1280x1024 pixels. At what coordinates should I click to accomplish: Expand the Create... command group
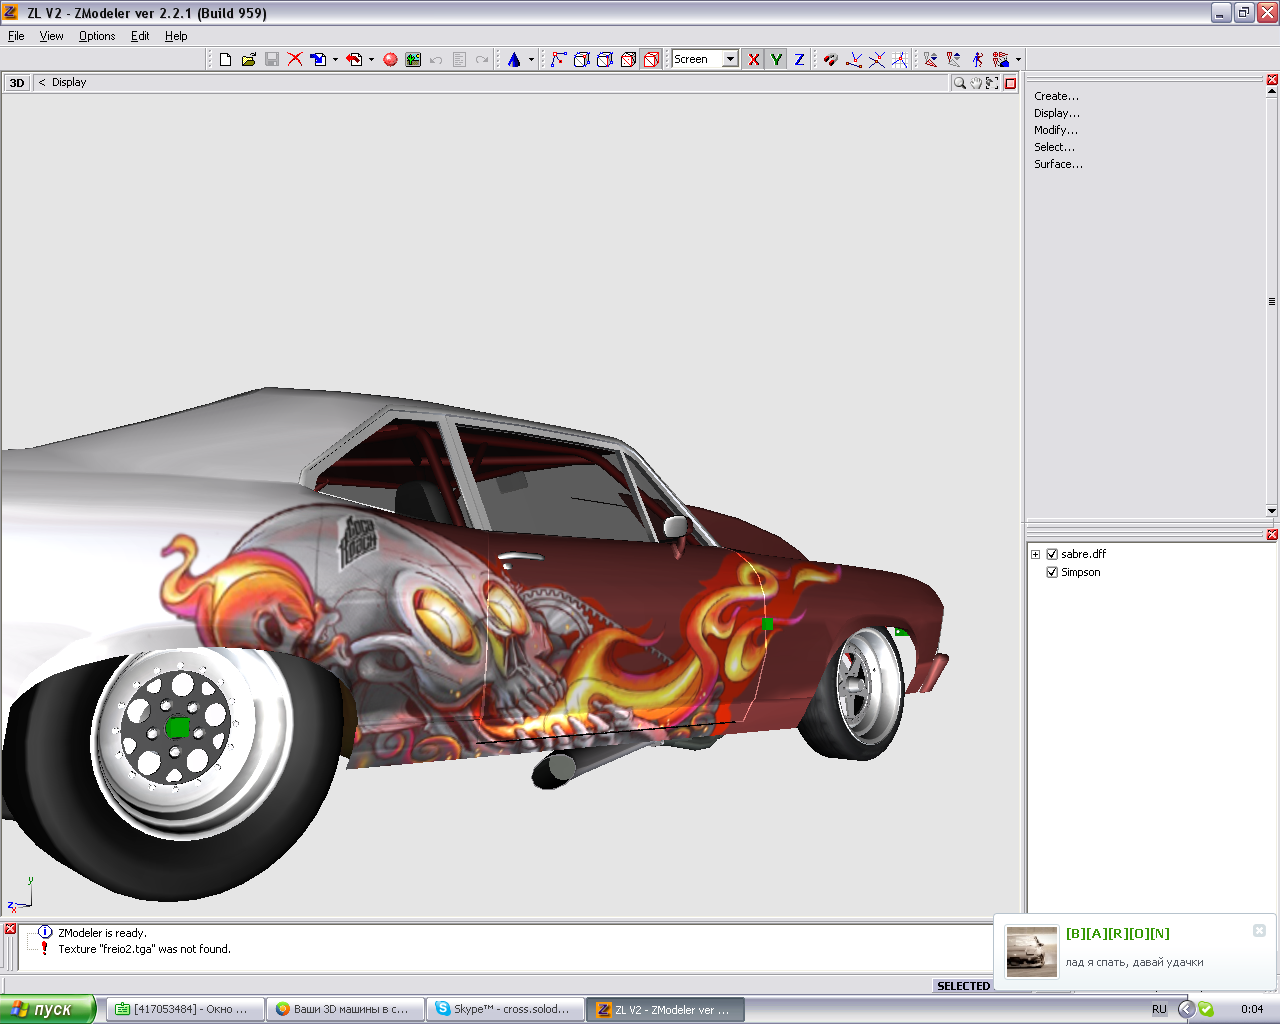pyautogui.click(x=1056, y=96)
